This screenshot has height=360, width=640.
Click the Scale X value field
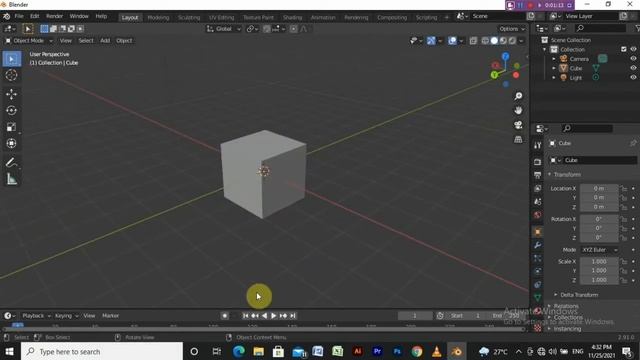(599, 262)
